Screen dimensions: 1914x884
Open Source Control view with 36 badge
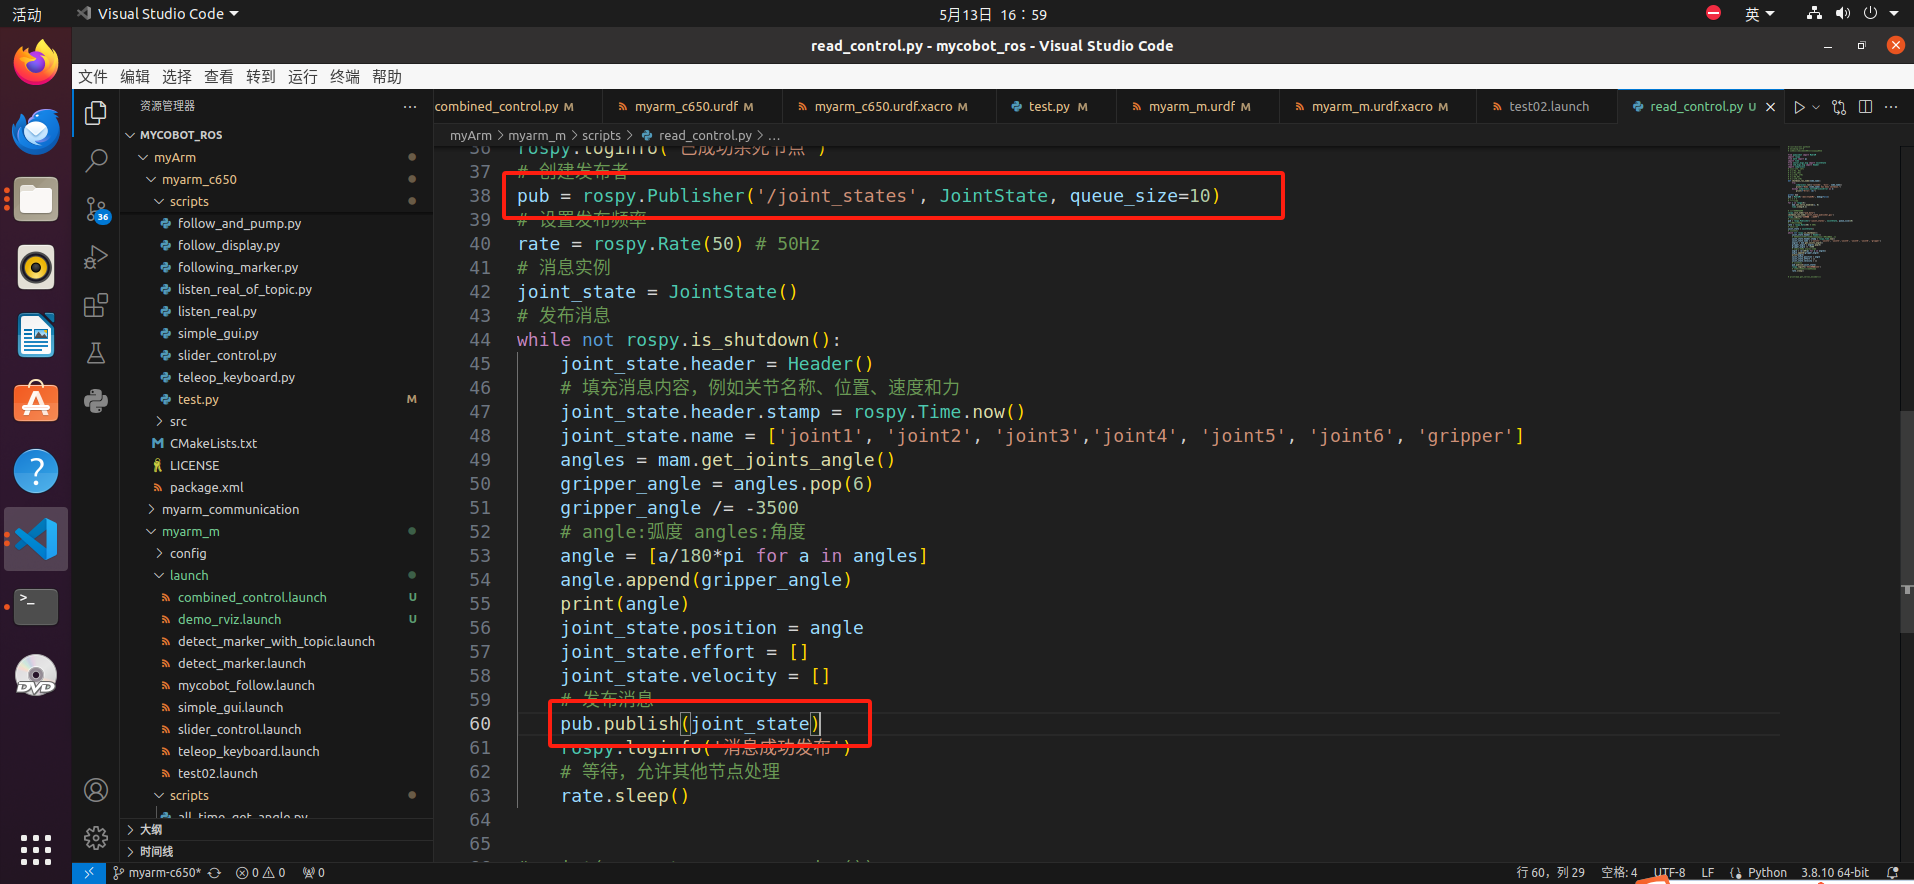pyautogui.click(x=96, y=209)
